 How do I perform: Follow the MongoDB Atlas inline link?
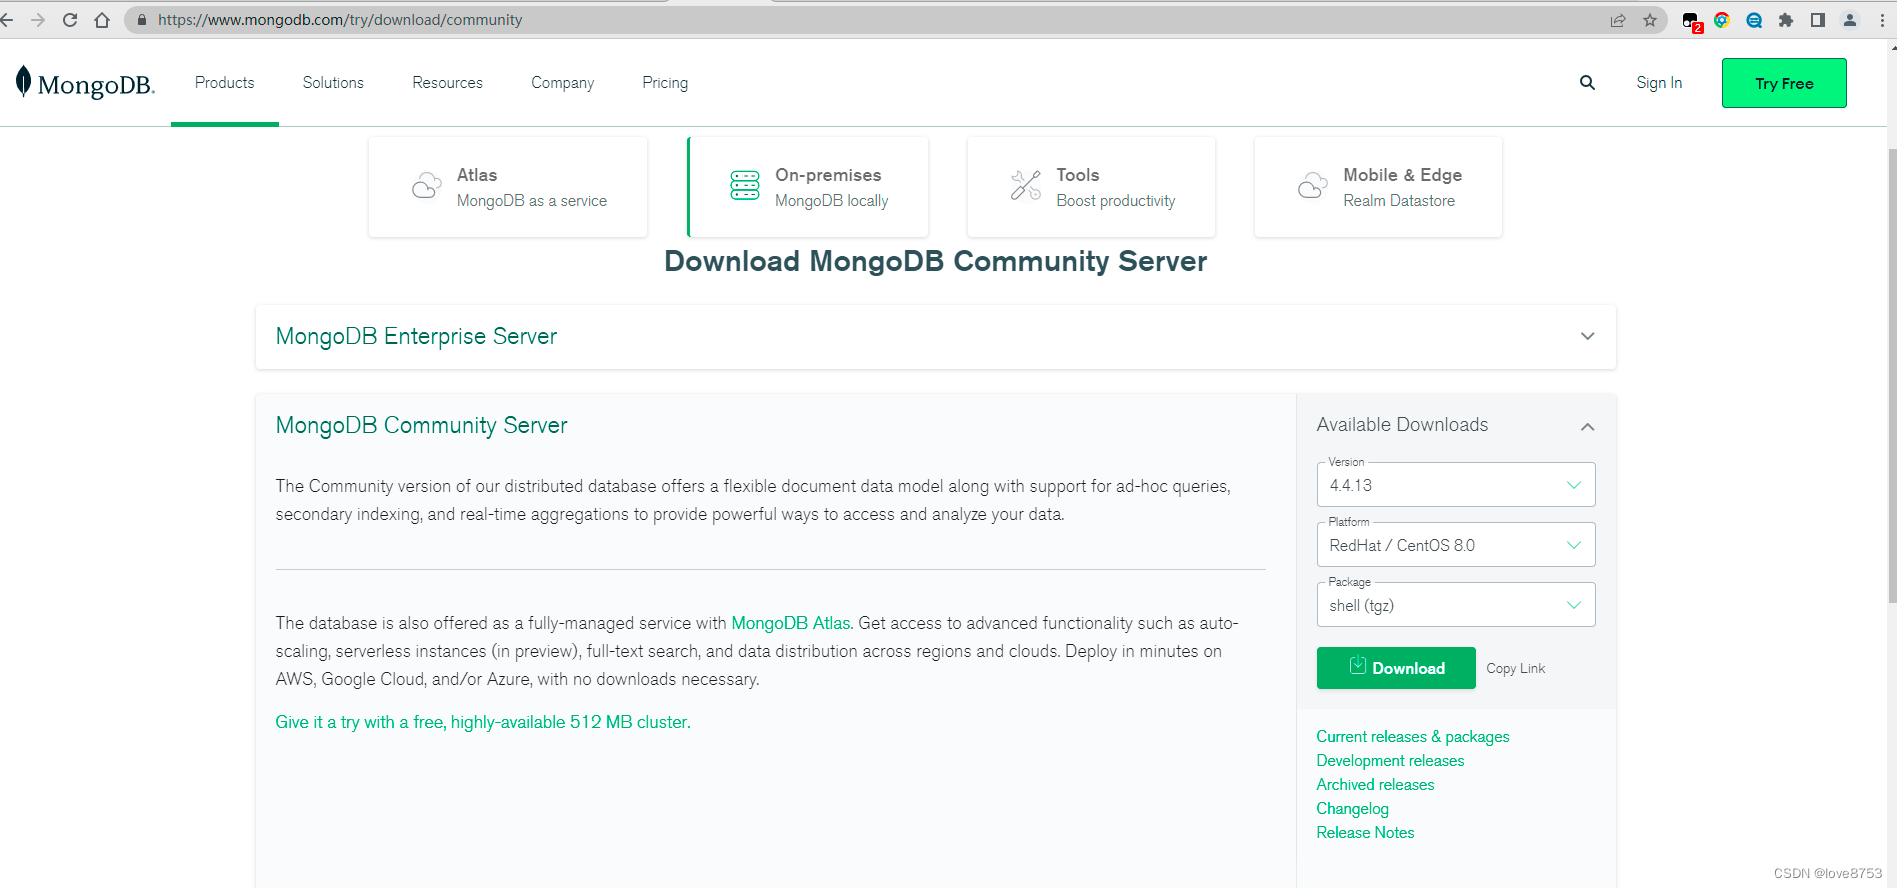pos(790,623)
